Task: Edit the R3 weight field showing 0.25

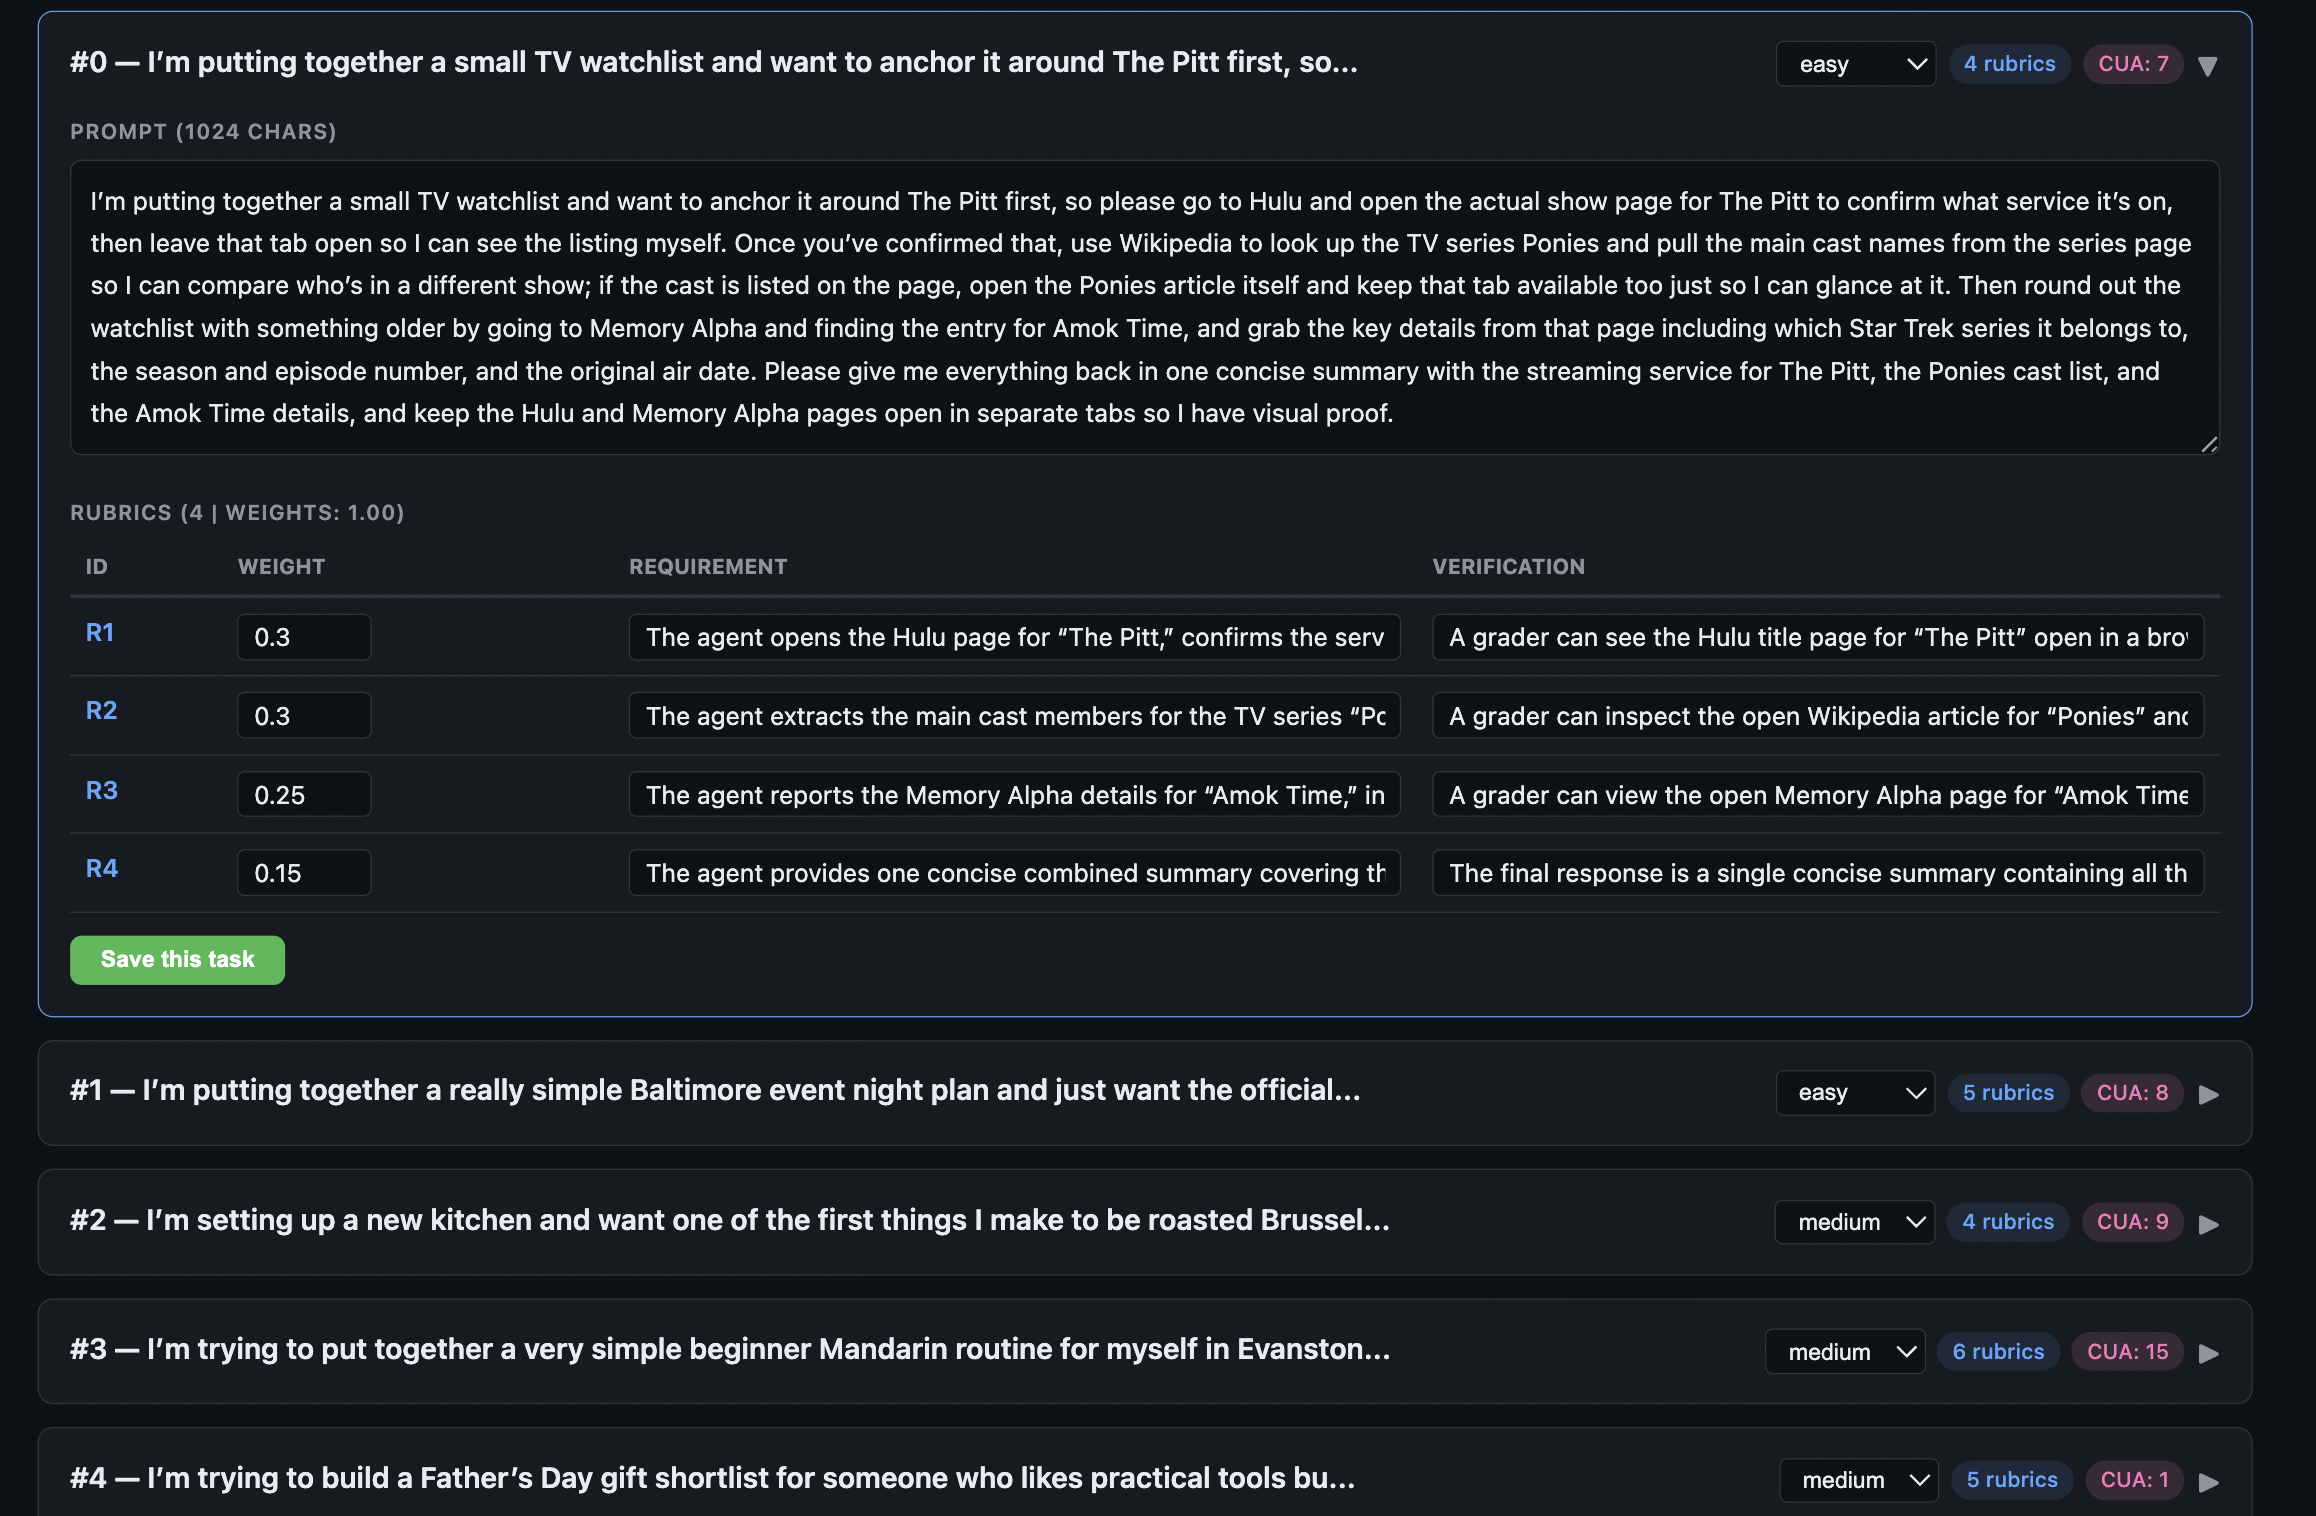Action: tap(304, 795)
